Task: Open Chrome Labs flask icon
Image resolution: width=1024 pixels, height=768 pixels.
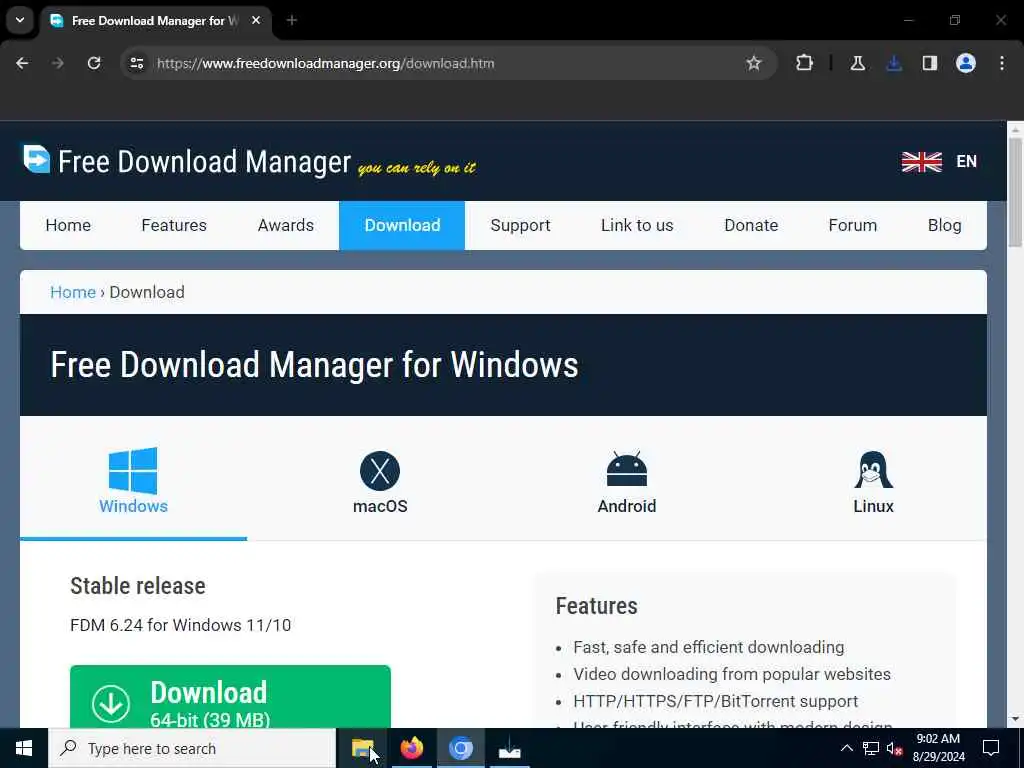Action: 857,63
